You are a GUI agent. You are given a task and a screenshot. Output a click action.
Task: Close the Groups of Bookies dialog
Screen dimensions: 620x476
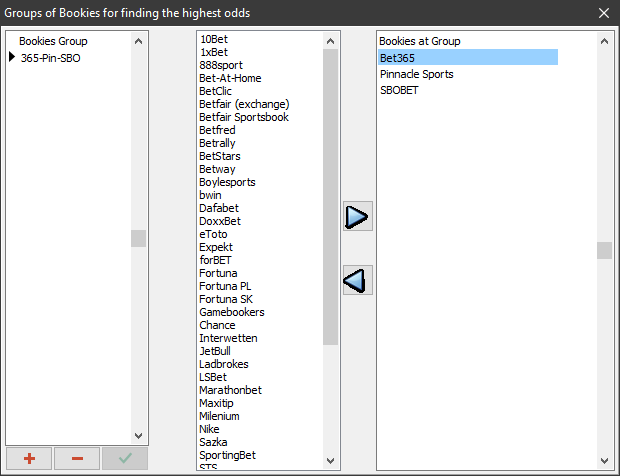coord(604,13)
